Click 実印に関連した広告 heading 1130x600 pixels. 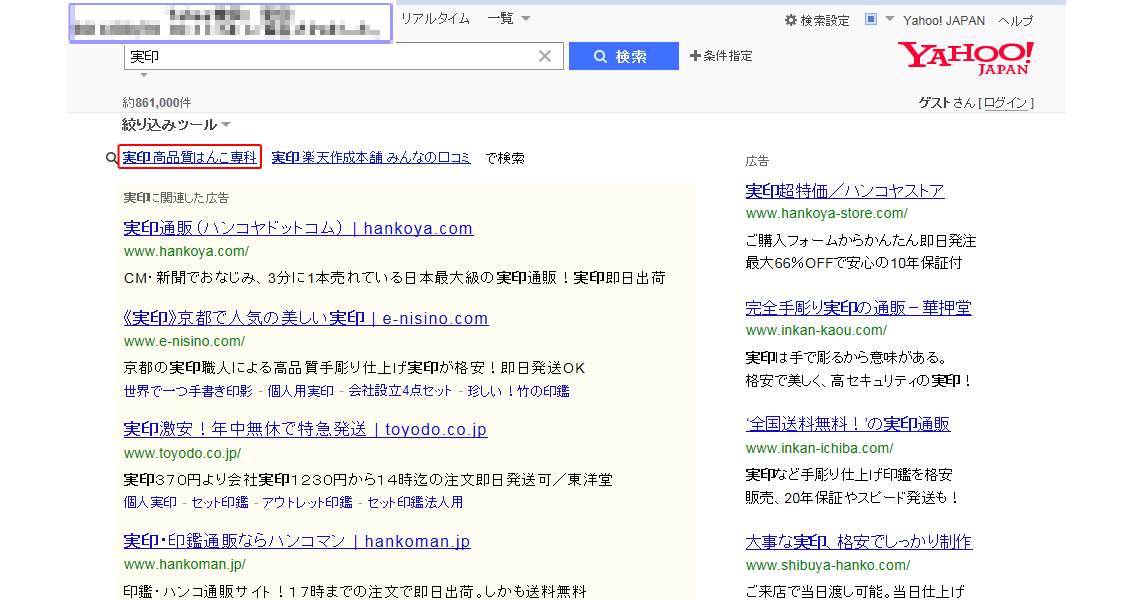click(176, 197)
